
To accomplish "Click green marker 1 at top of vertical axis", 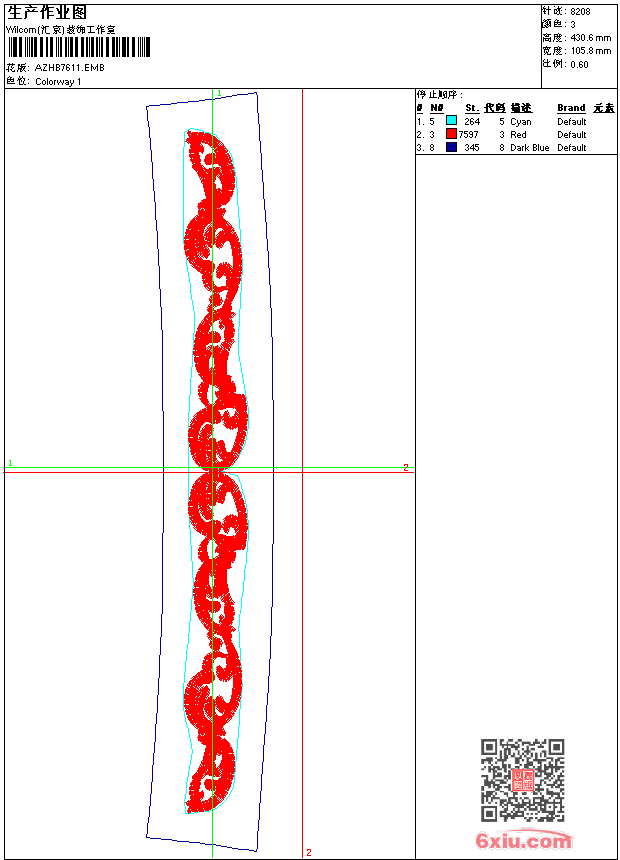I will [x=219, y=93].
